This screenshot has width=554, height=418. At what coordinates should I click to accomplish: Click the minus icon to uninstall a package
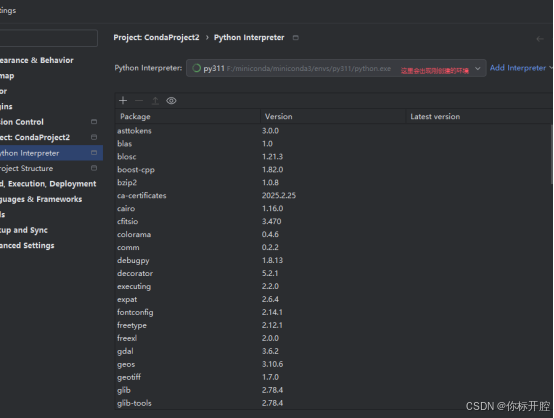(139, 101)
